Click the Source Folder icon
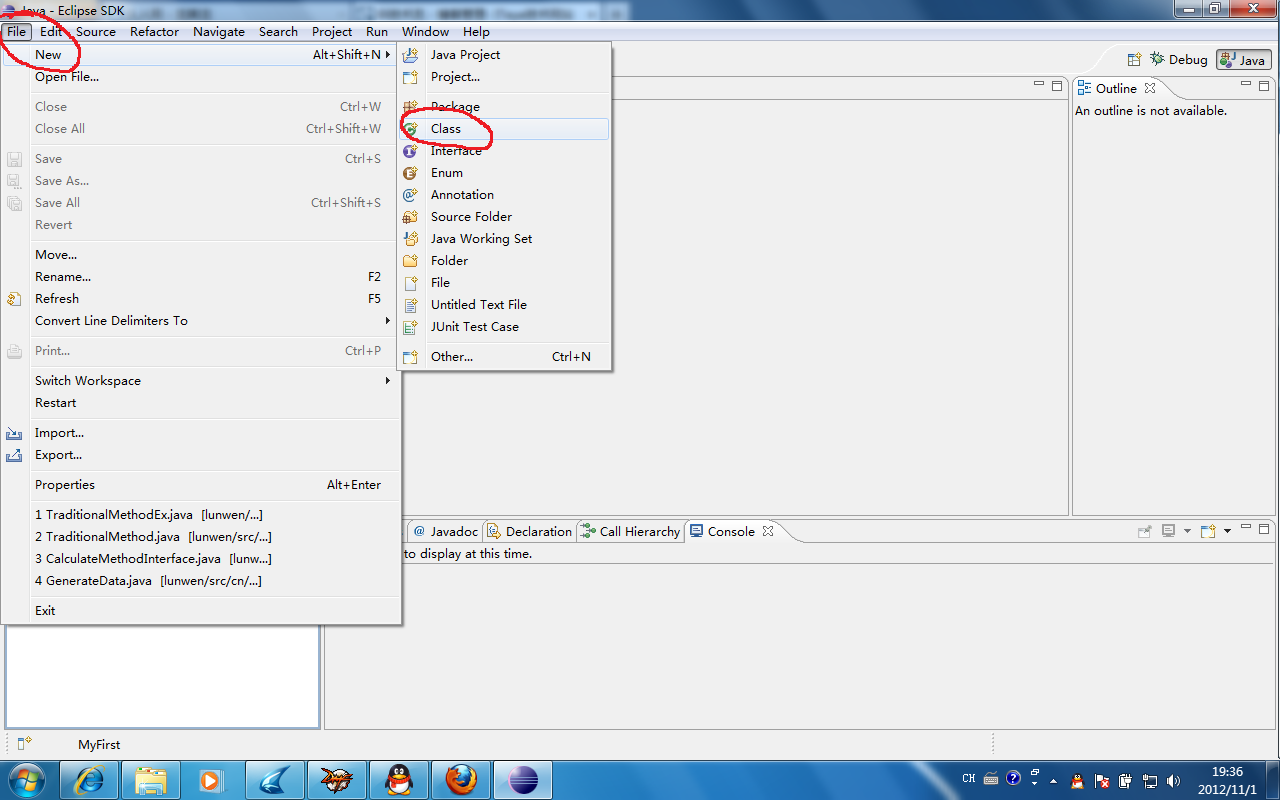Viewport: 1280px width, 800px height. [410, 217]
